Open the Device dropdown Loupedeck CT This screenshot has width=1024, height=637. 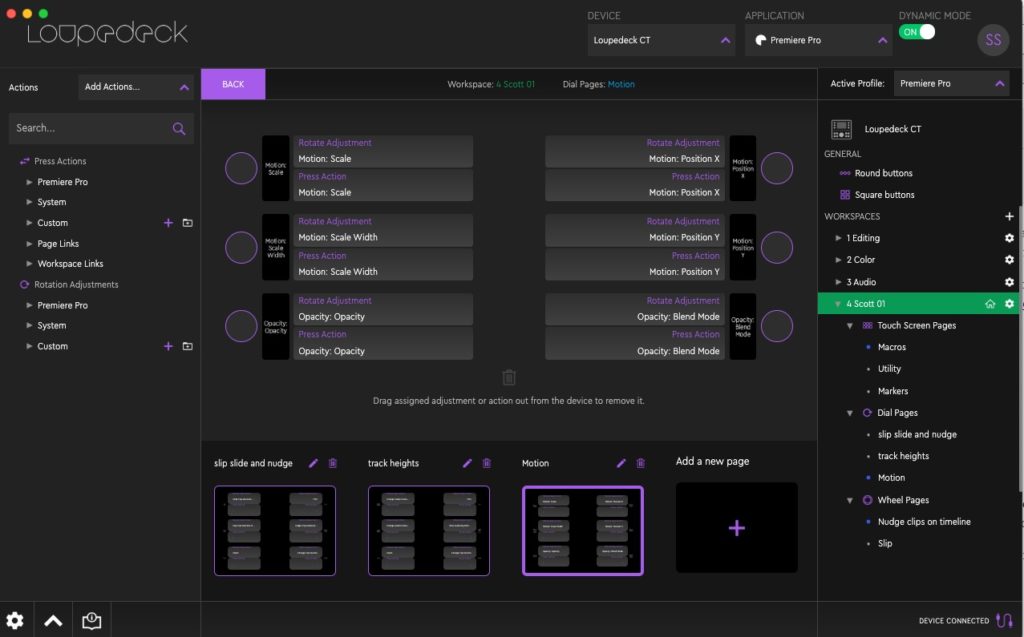point(661,41)
